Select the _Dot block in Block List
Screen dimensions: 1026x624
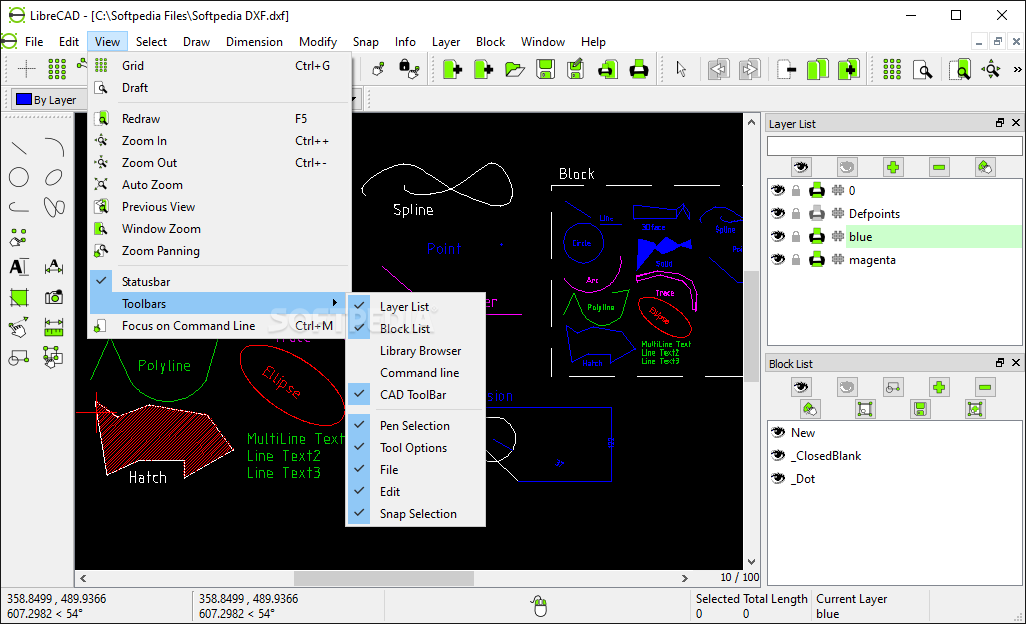[x=894, y=479]
